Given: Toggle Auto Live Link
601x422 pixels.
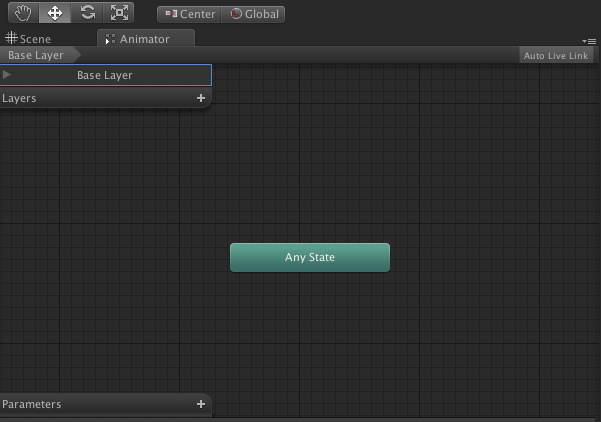Looking at the screenshot, I should coord(555,56).
